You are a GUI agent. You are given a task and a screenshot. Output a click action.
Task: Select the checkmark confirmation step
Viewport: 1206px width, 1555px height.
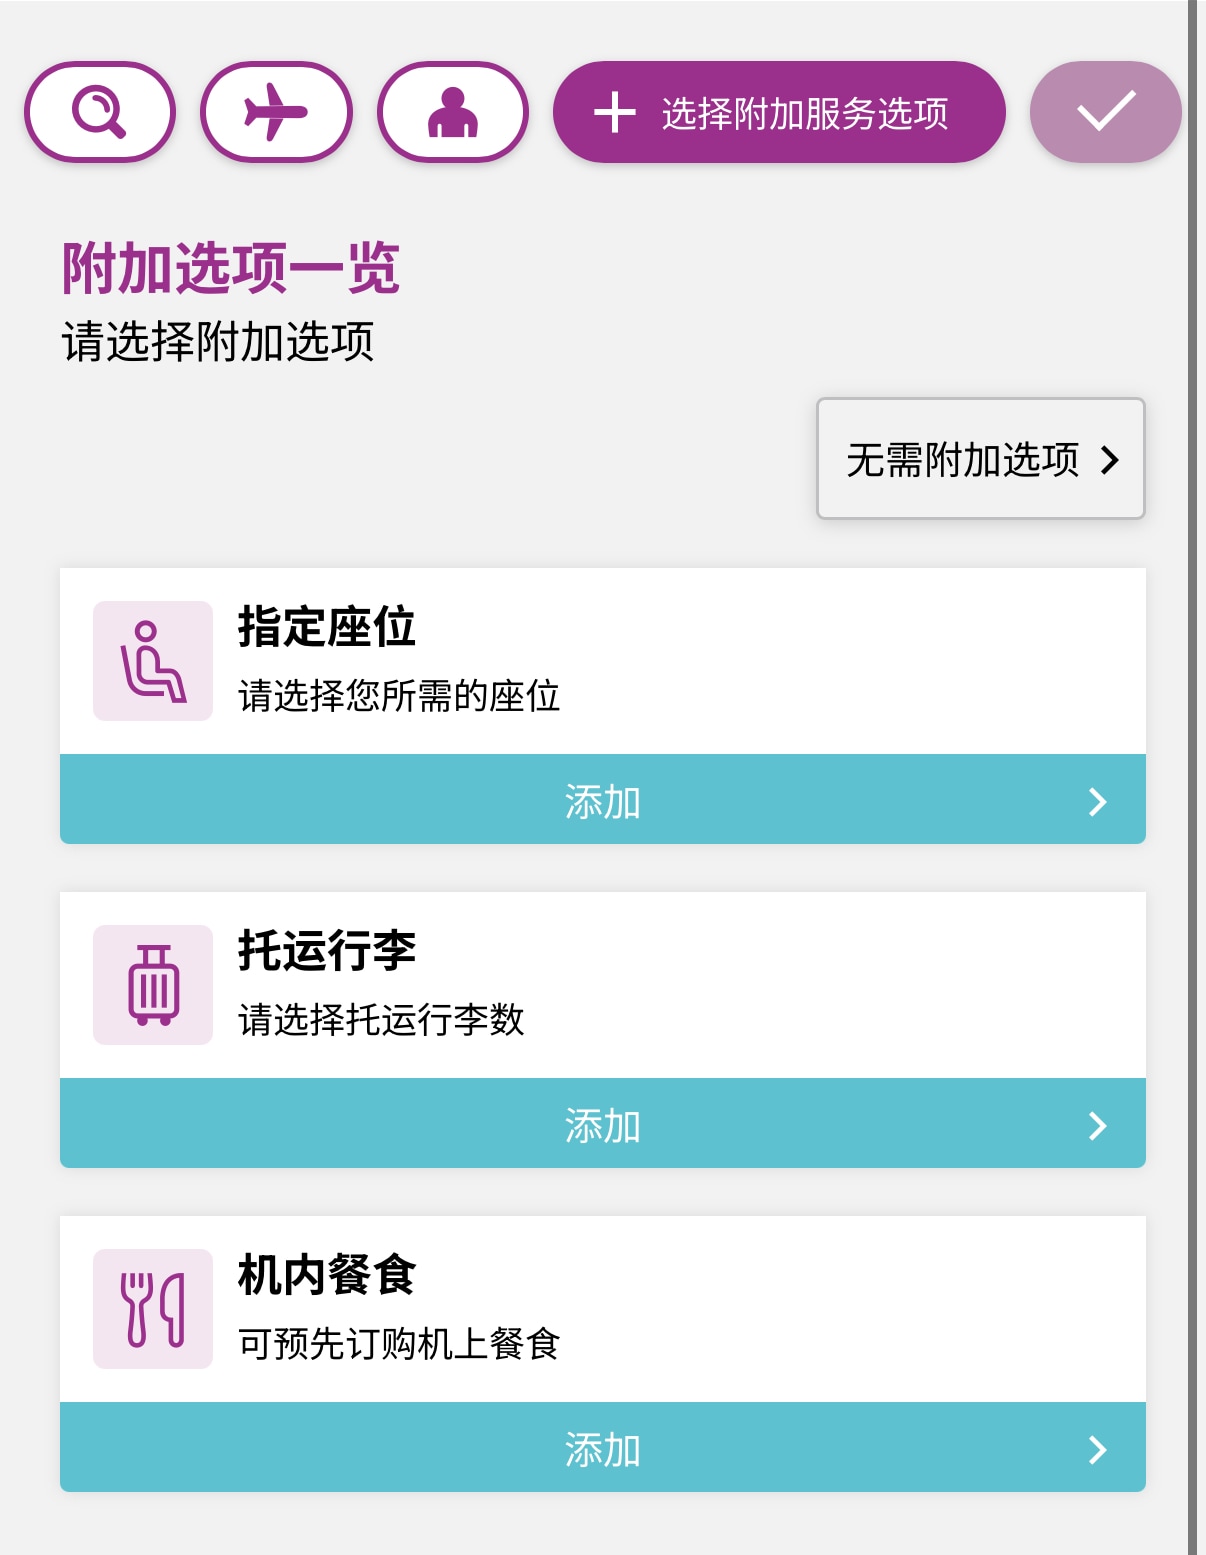(1106, 112)
